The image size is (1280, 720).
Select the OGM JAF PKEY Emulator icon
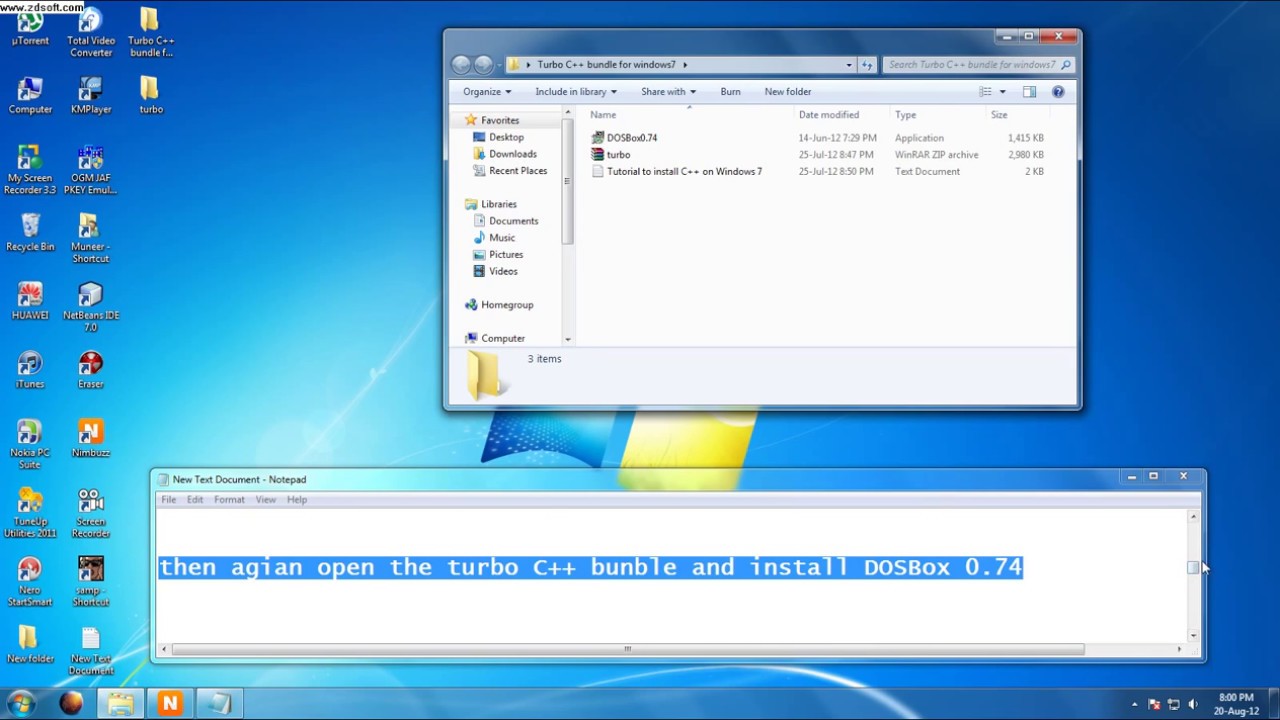click(x=91, y=169)
